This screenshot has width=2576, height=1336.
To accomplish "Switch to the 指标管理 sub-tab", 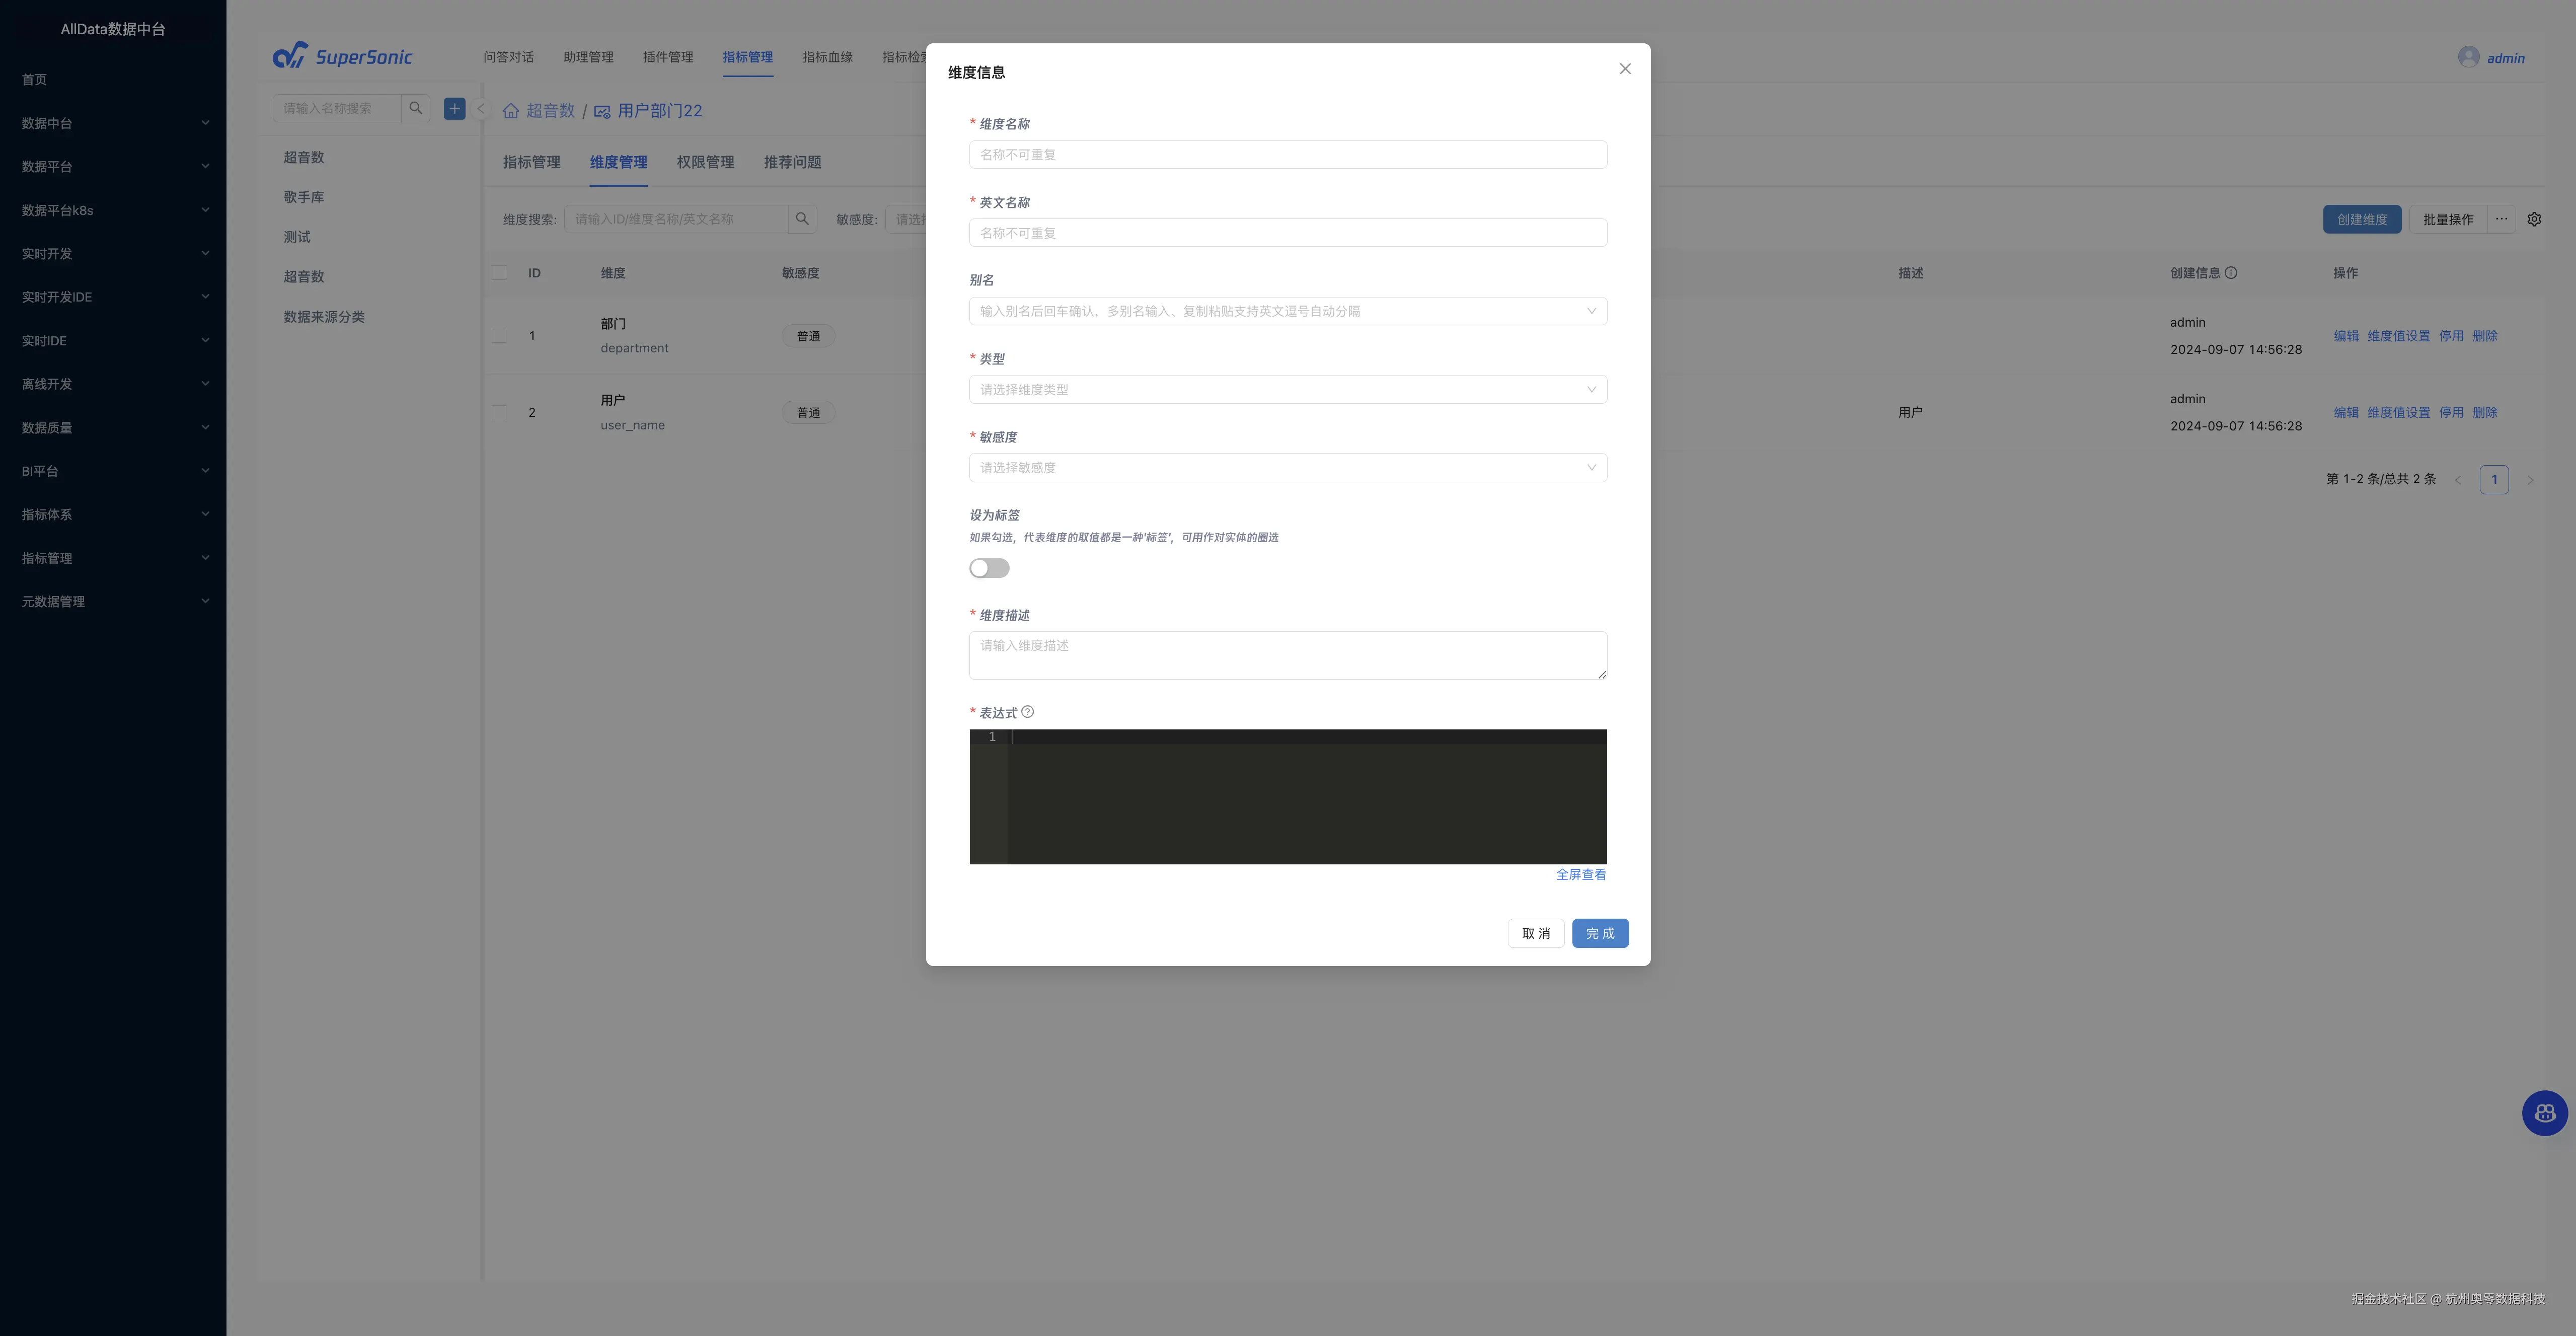I will tap(531, 162).
